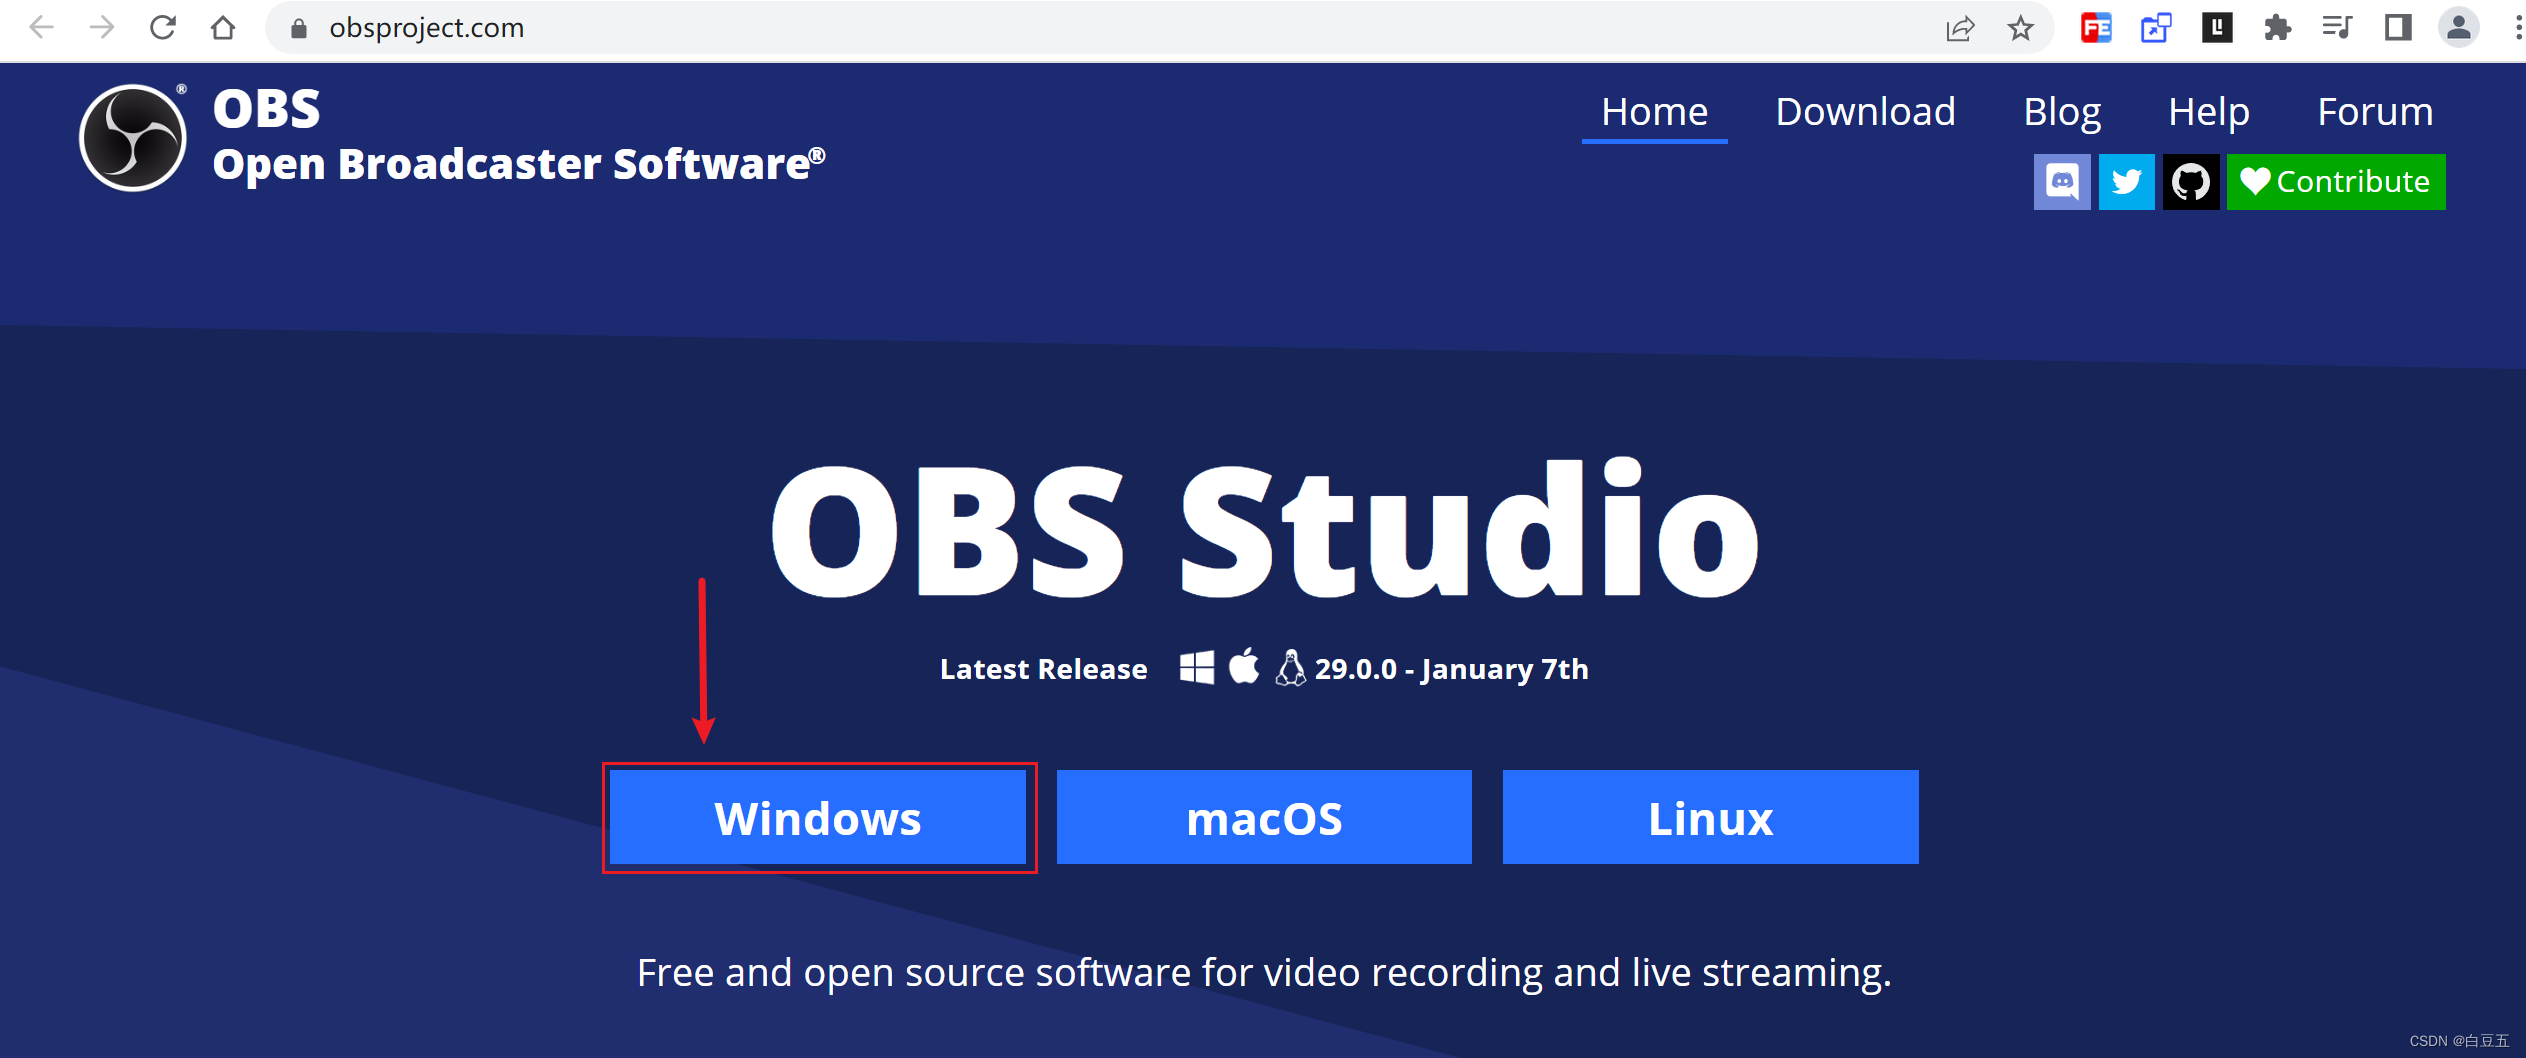The image size is (2526, 1058).
Task: Open the red FE extension icon
Action: pyautogui.click(x=2096, y=28)
